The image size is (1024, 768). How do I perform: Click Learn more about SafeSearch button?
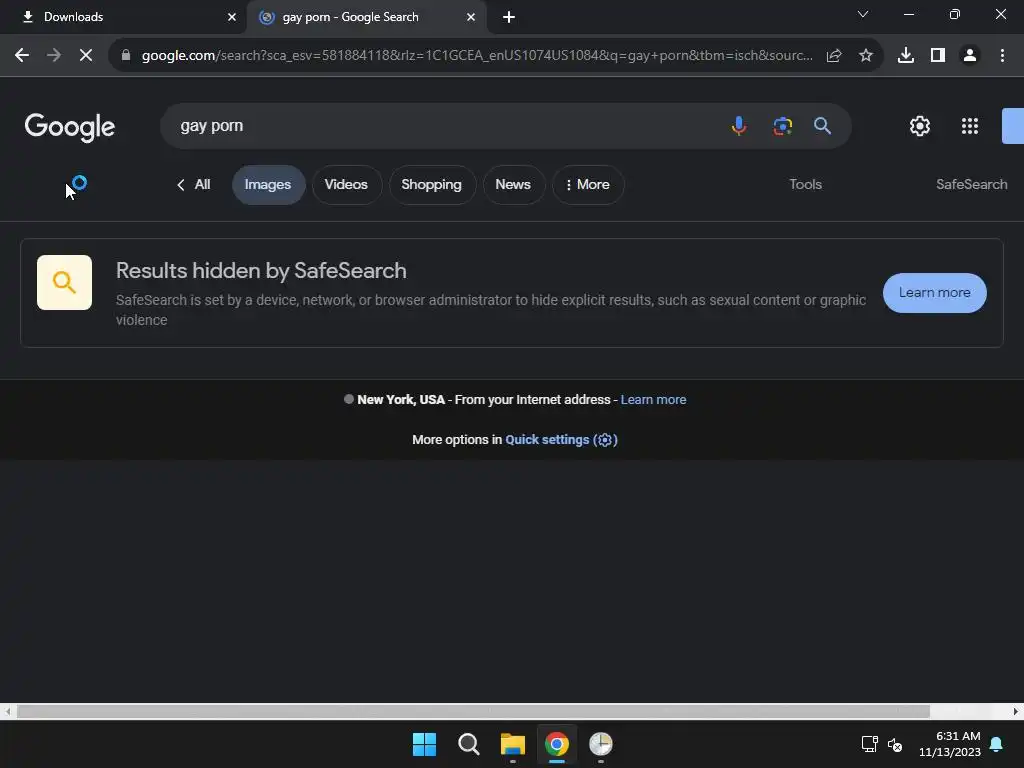point(935,293)
